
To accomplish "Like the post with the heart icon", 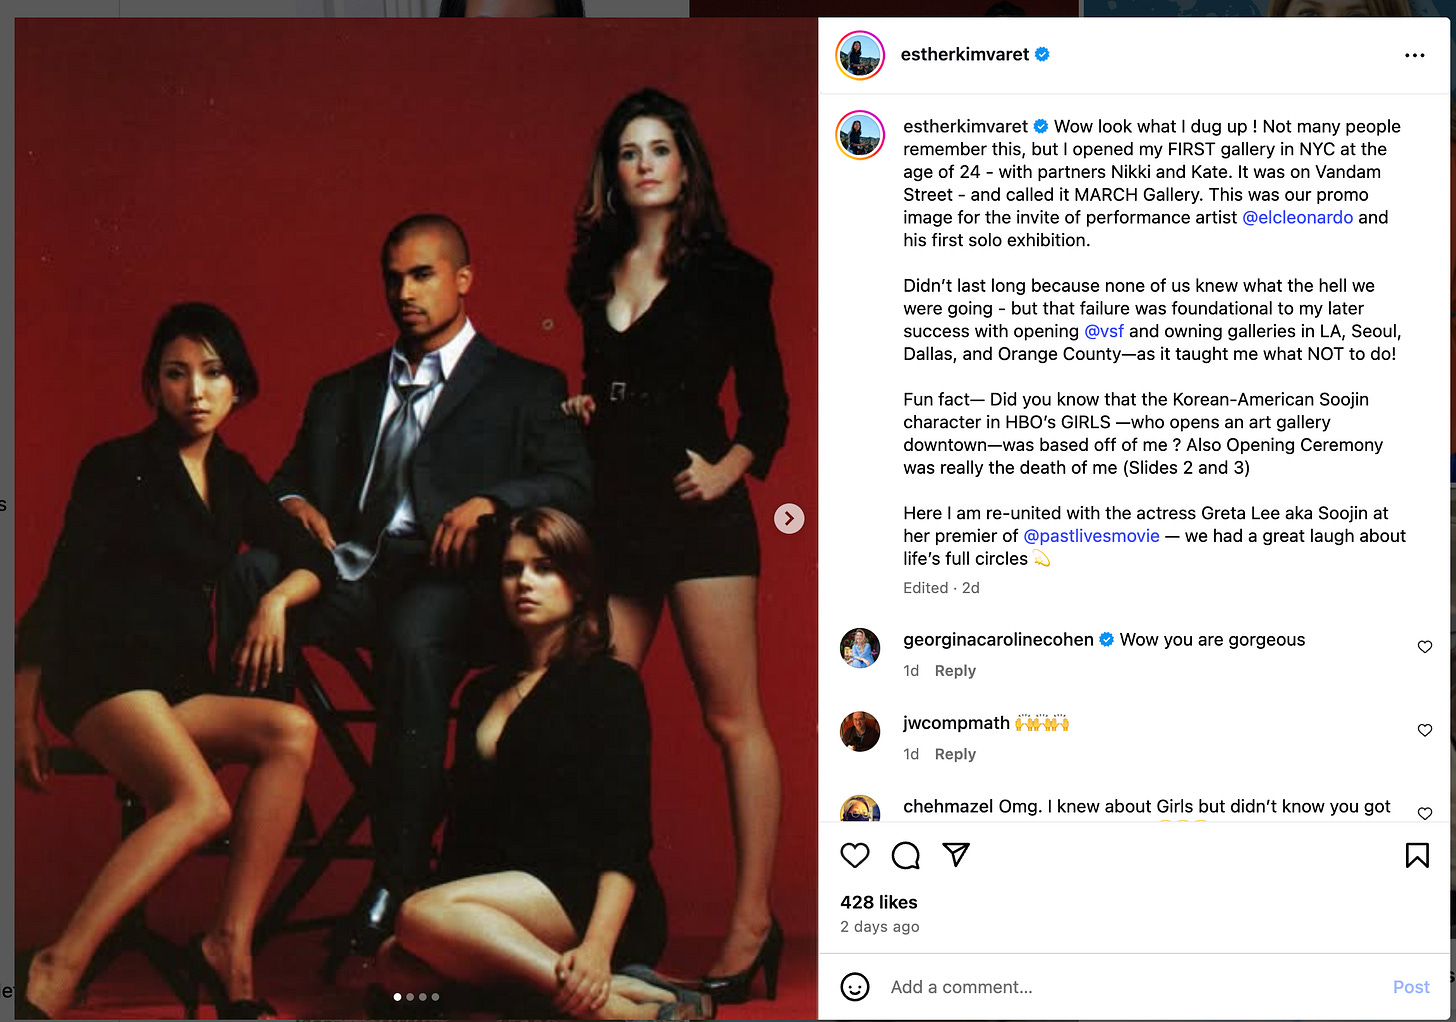I will pyautogui.click(x=855, y=855).
